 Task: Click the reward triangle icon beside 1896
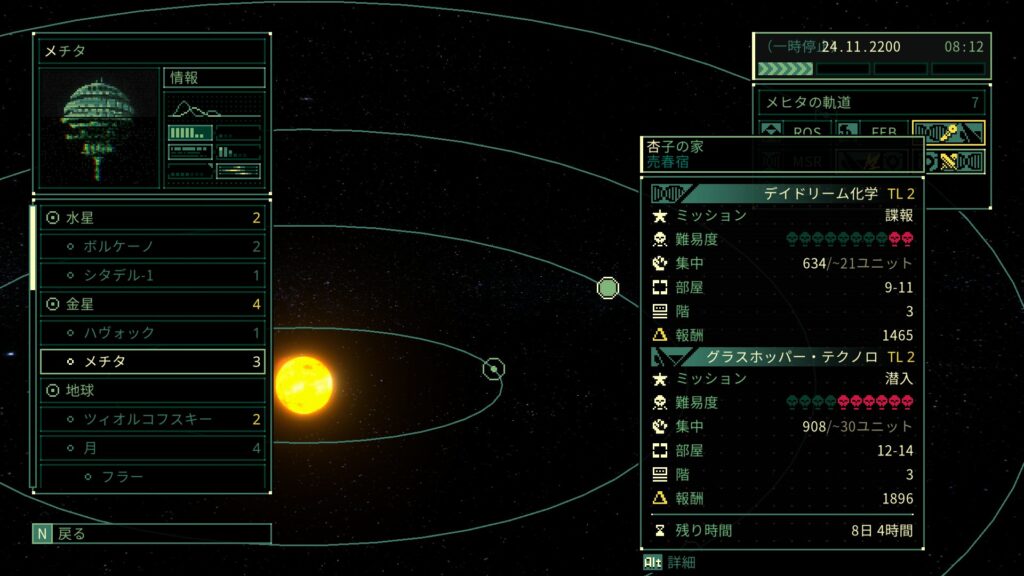tap(660, 498)
